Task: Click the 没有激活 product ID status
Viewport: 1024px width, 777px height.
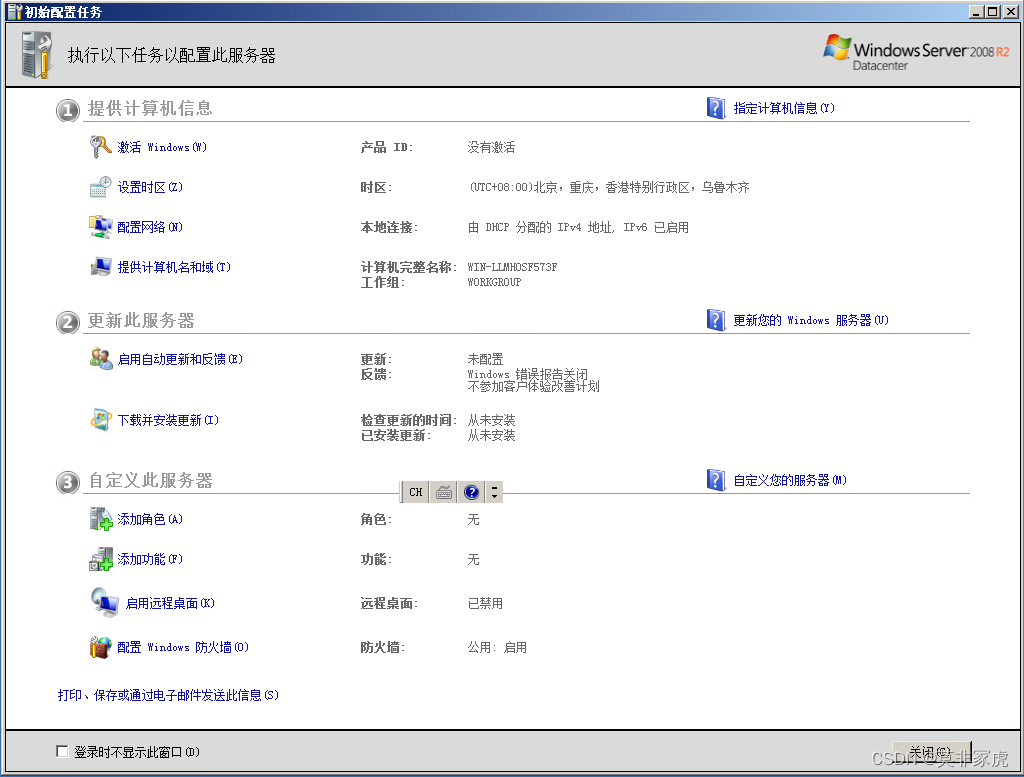Action: pos(491,148)
